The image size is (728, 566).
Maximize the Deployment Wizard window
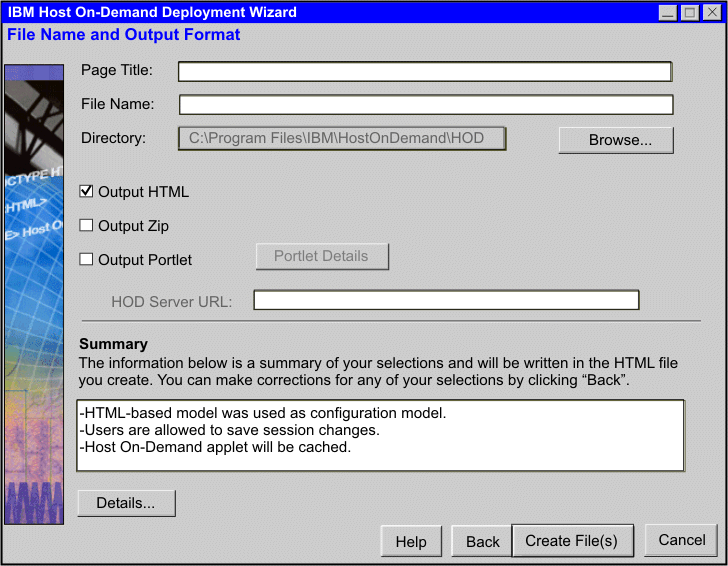click(x=690, y=12)
